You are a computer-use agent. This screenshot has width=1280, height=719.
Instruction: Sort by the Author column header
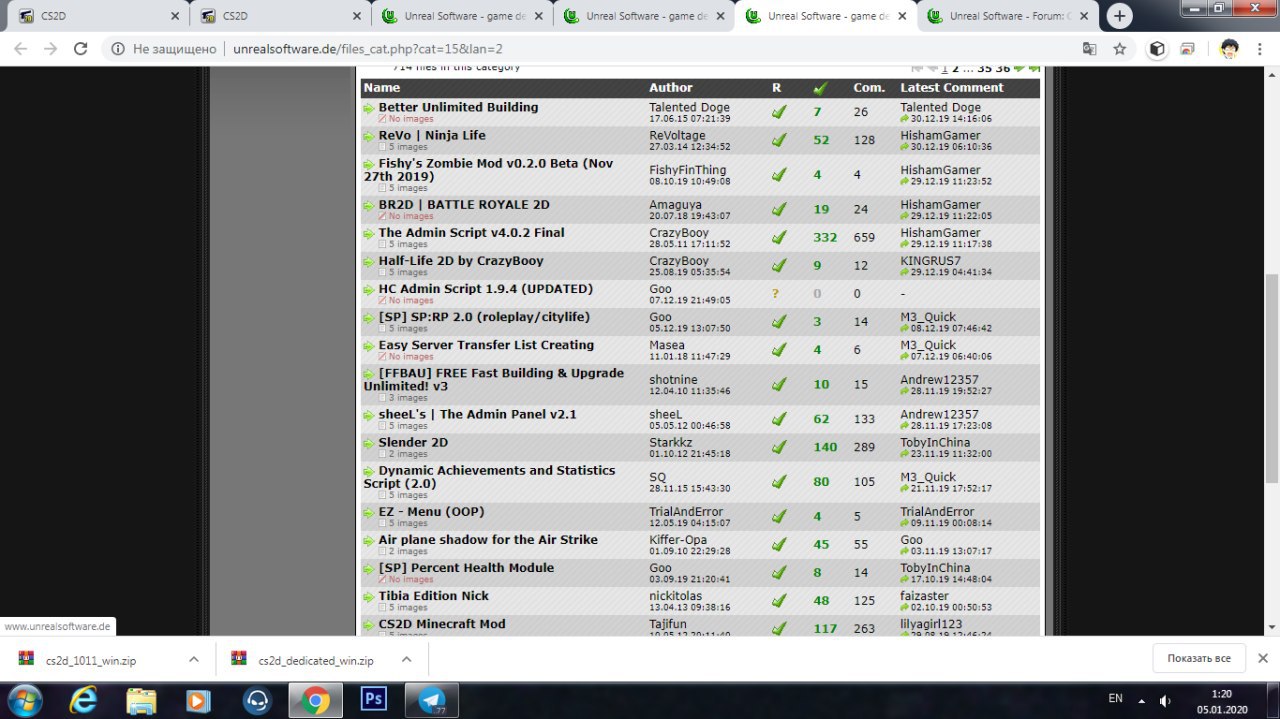pyautogui.click(x=671, y=88)
